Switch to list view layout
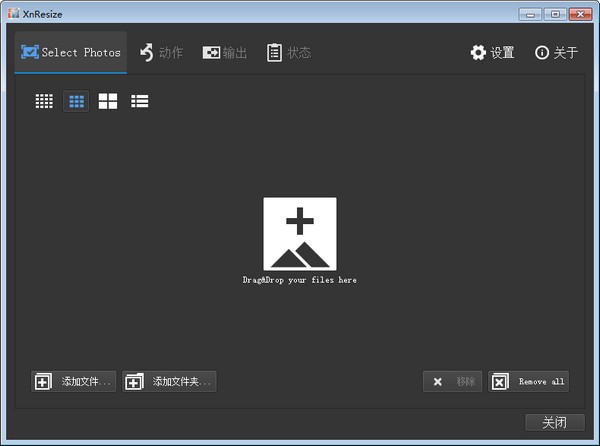 pyautogui.click(x=140, y=101)
